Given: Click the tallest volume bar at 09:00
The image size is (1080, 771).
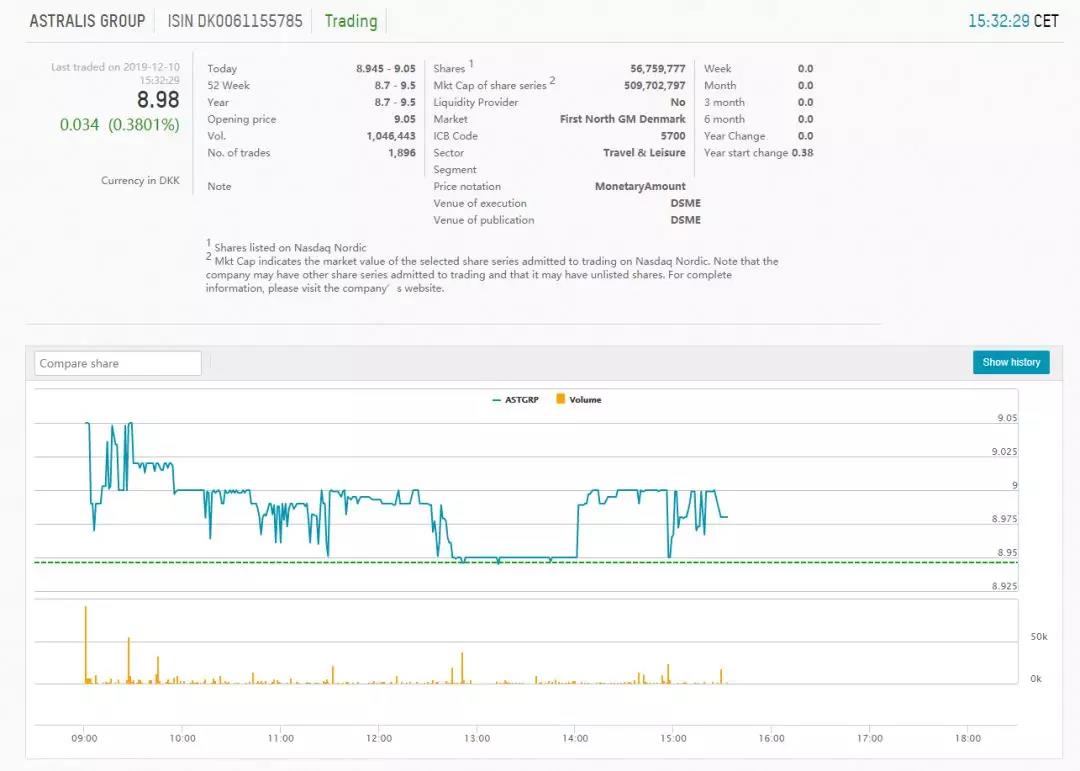Looking at the screenshot, I should [x=85, y=645].
